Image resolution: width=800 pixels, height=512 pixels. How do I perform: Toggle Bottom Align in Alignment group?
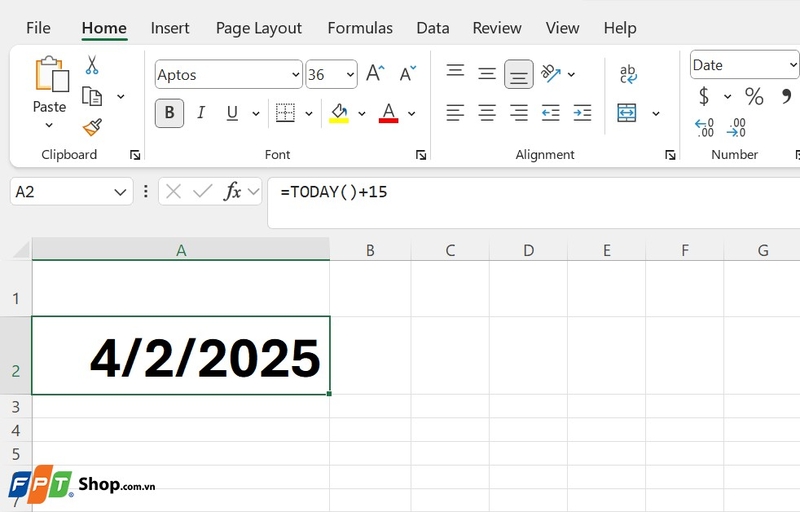click(519, 74)
